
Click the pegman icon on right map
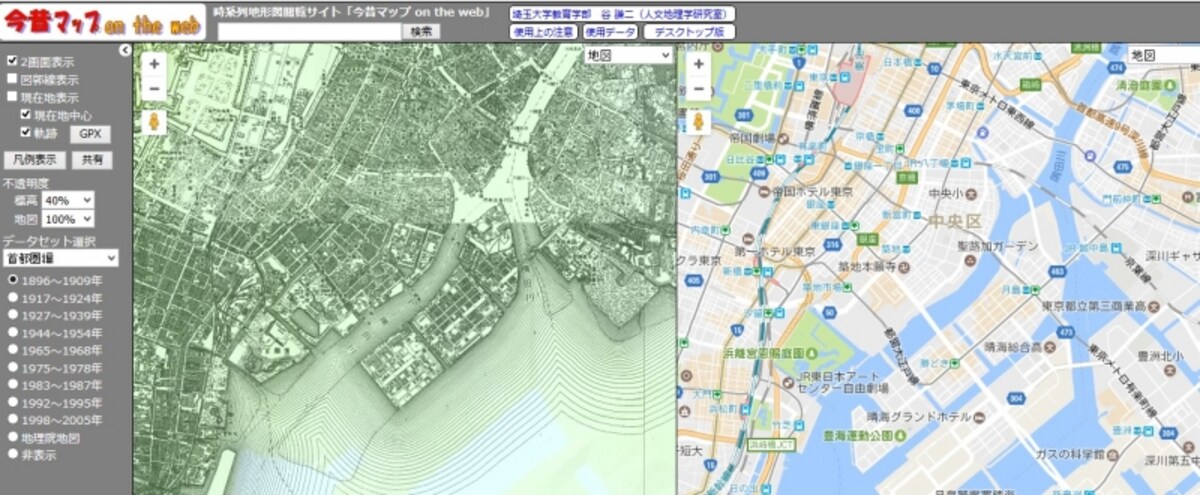(x=698, y=122)
